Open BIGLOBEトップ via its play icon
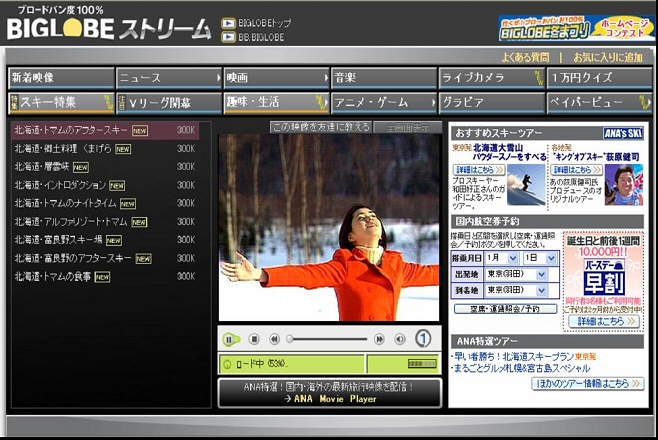Screen dimensions: 658x440 (228, 23)
